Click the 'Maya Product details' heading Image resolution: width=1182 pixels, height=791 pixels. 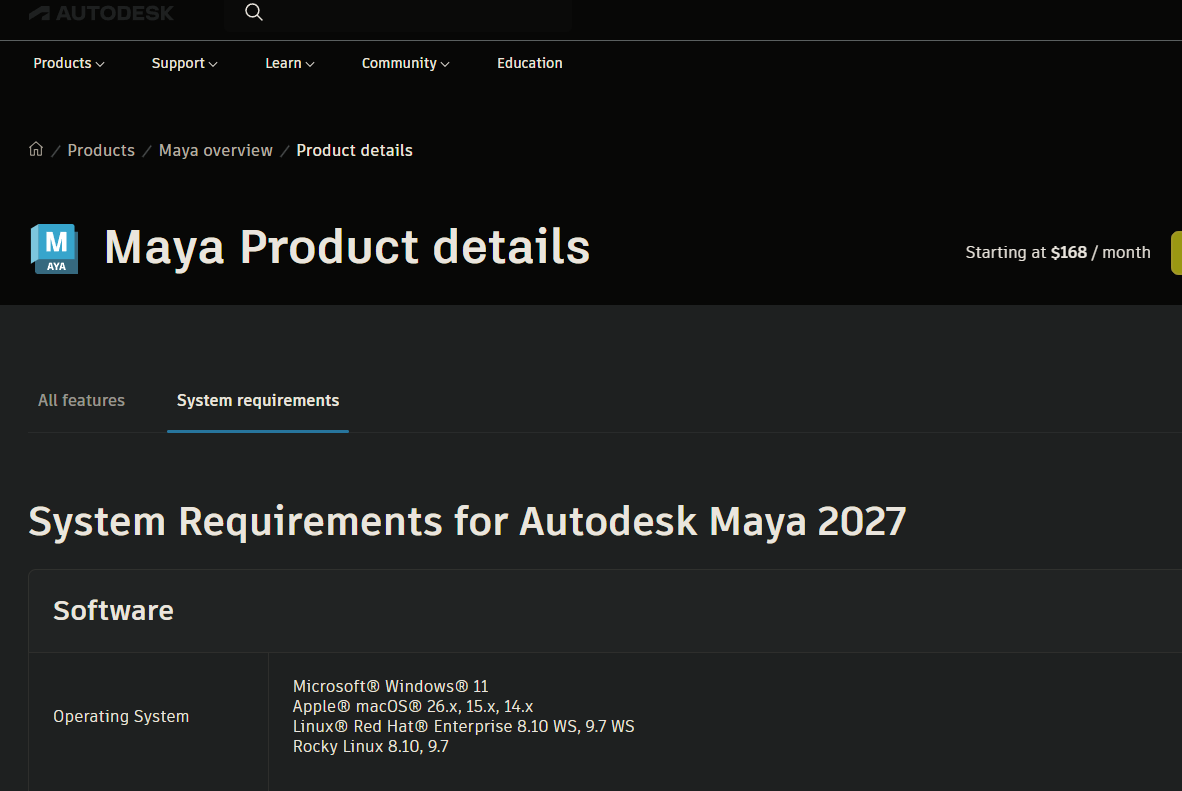(347, 247)
